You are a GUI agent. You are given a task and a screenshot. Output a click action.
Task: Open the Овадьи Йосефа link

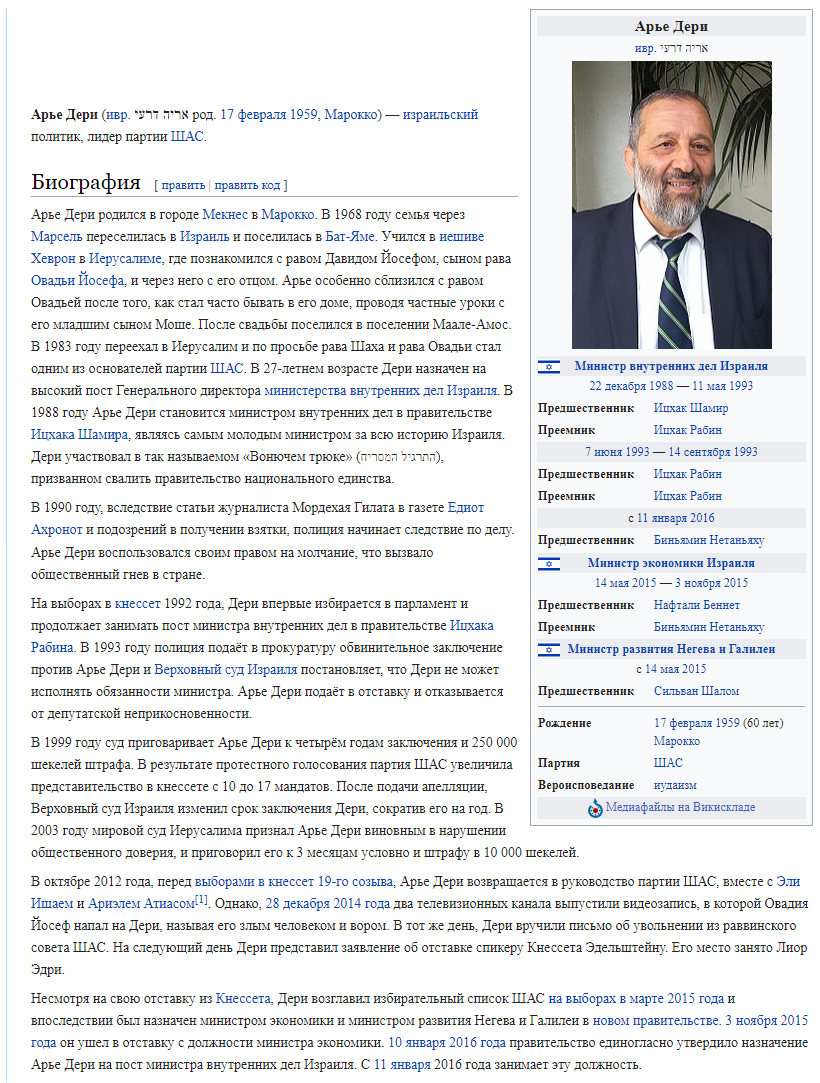[77, 281]
